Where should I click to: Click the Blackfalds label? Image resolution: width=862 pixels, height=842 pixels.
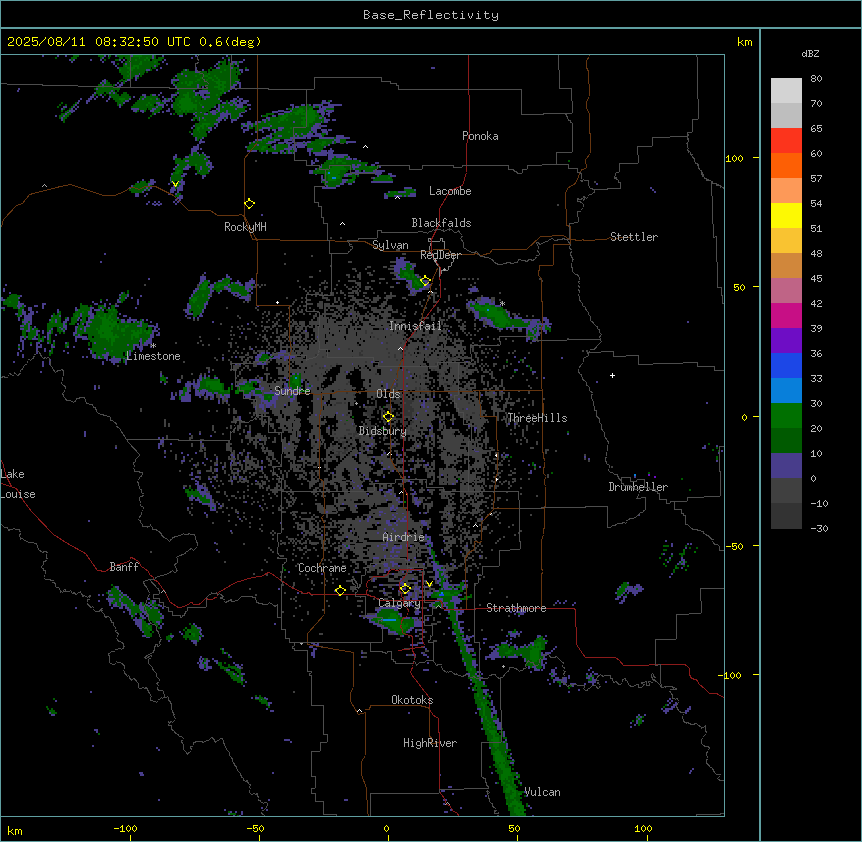[x=441, y=223]
